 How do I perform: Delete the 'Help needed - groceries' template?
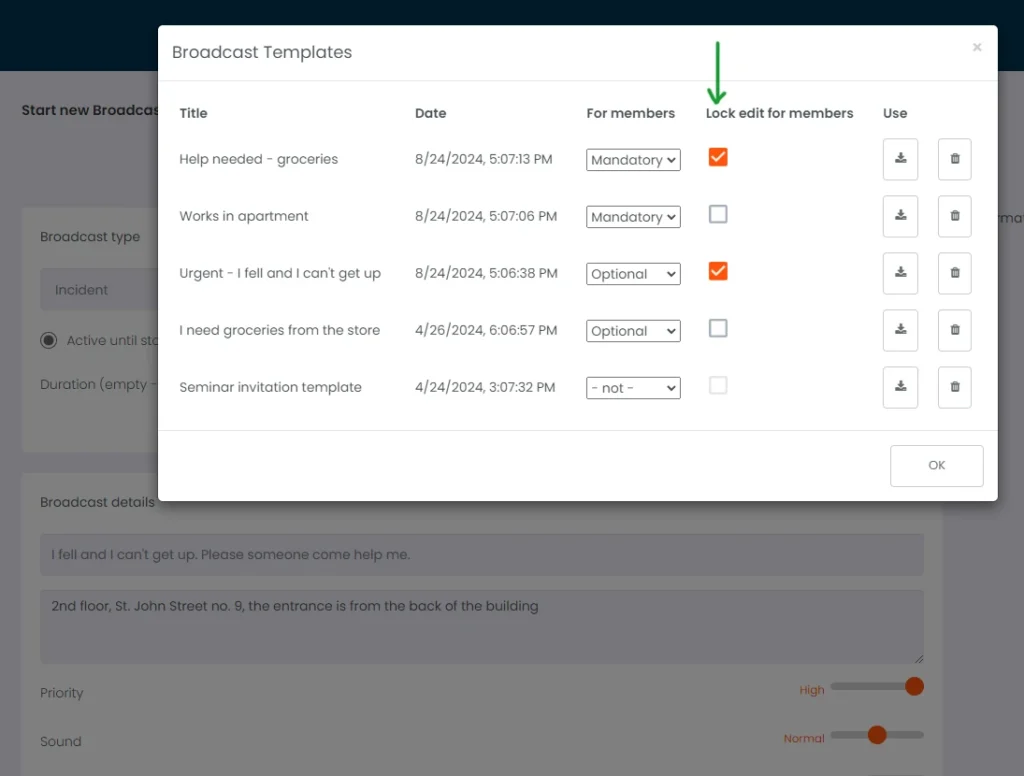(x=954, y=159)
